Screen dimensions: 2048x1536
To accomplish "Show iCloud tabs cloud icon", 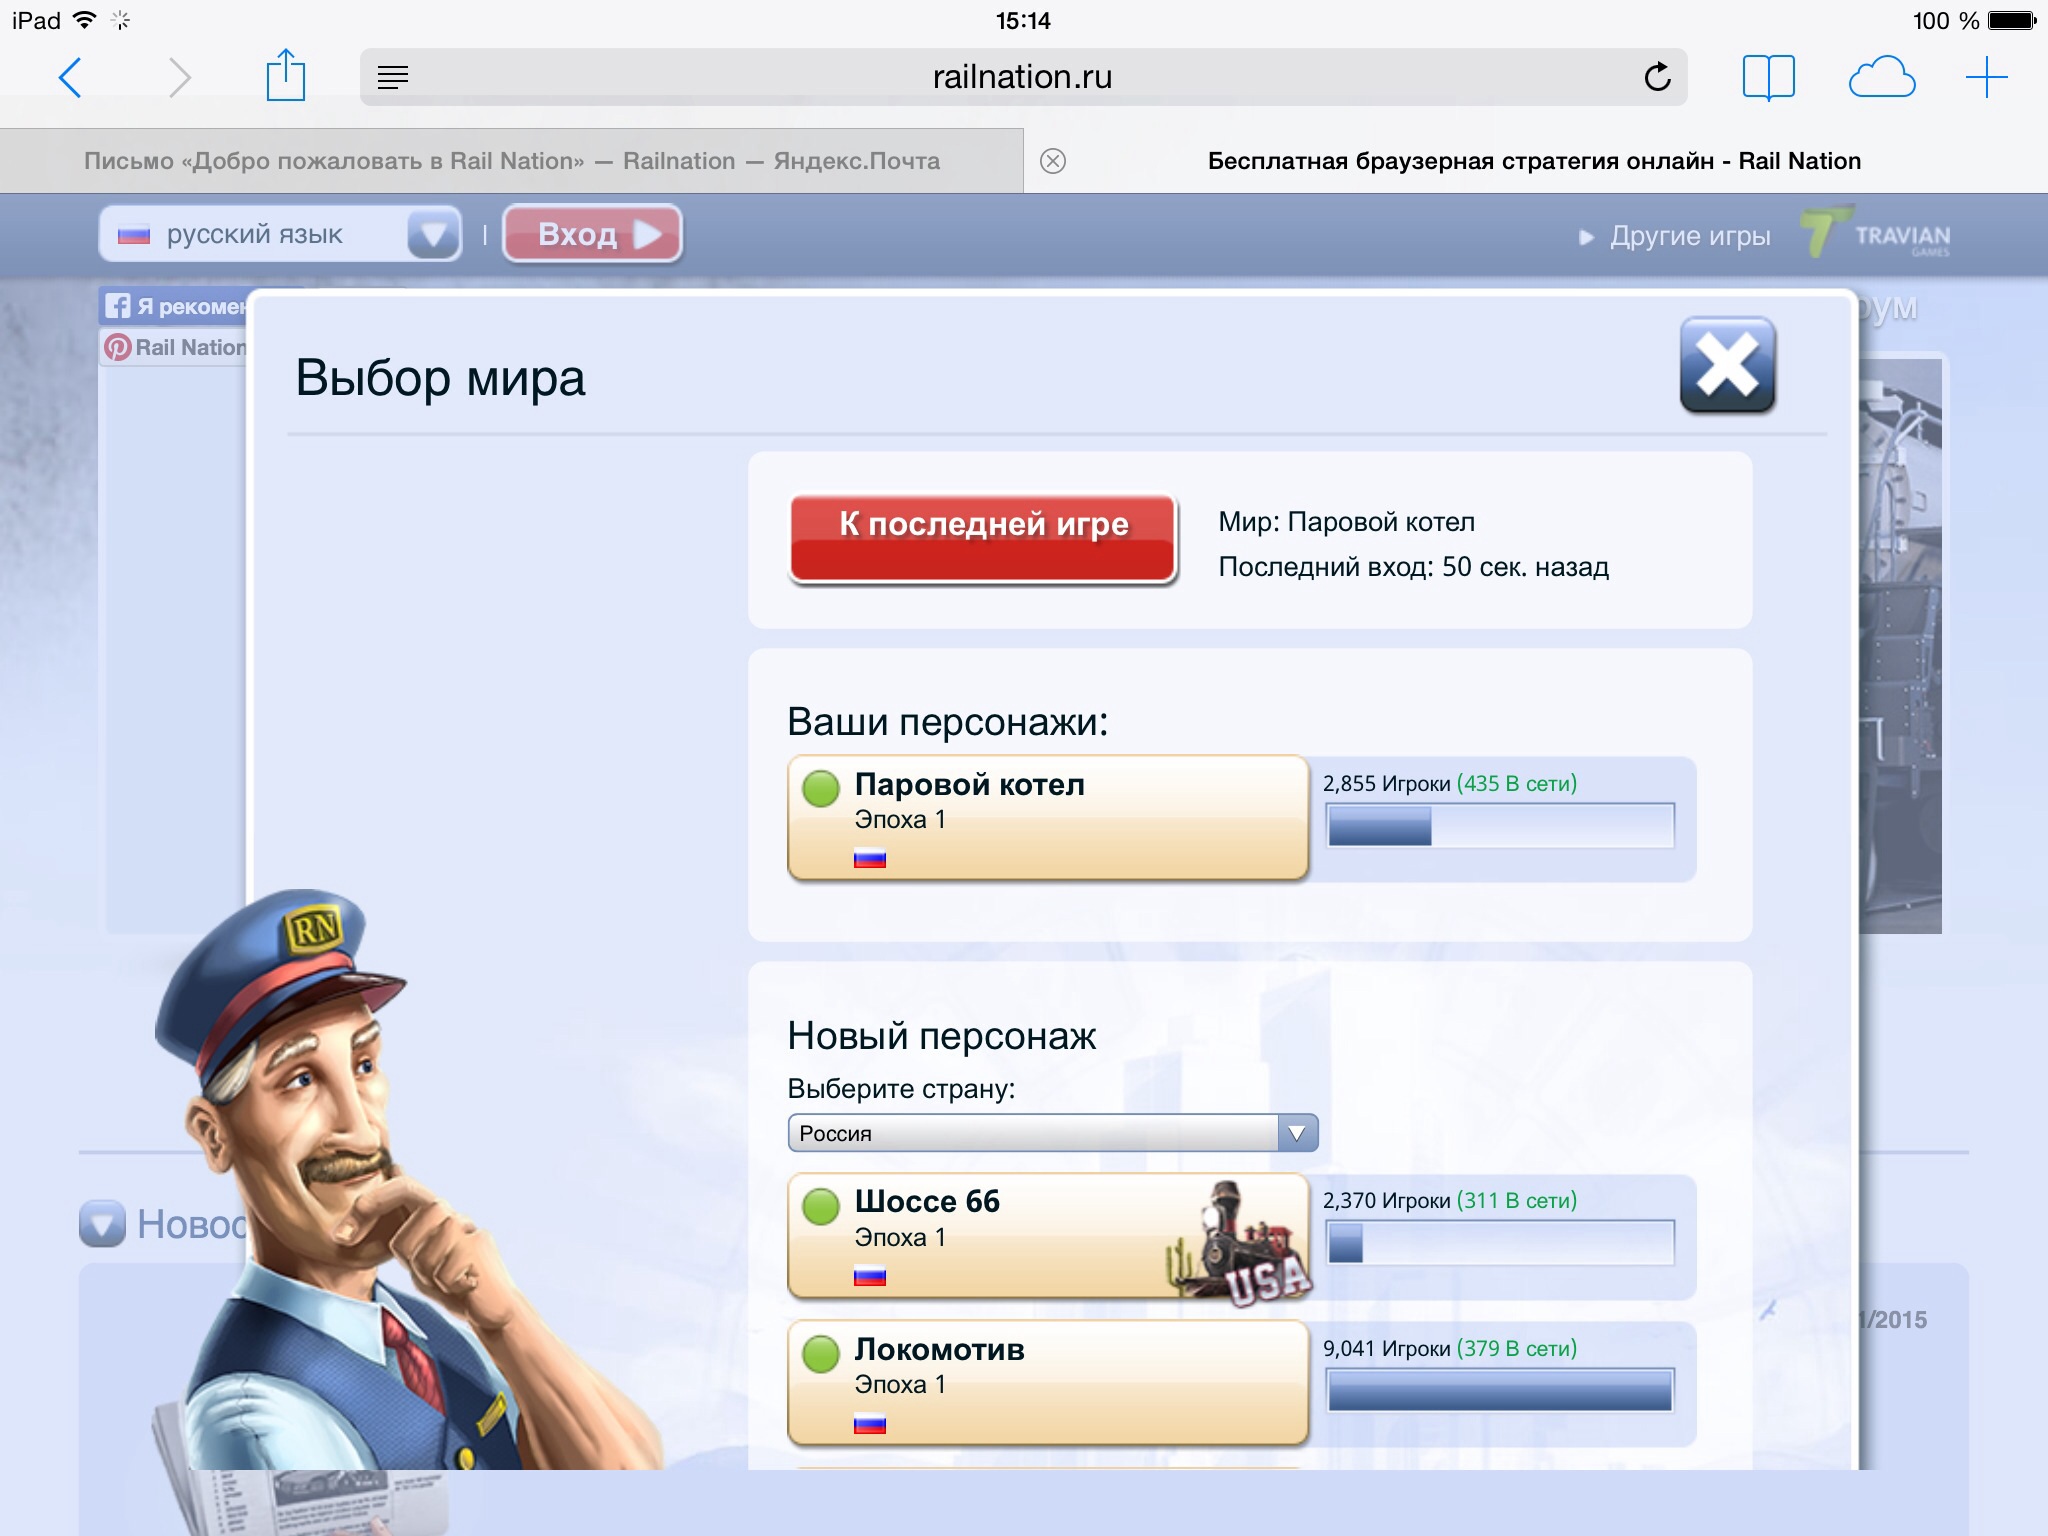I will [x=1881, y=77].
